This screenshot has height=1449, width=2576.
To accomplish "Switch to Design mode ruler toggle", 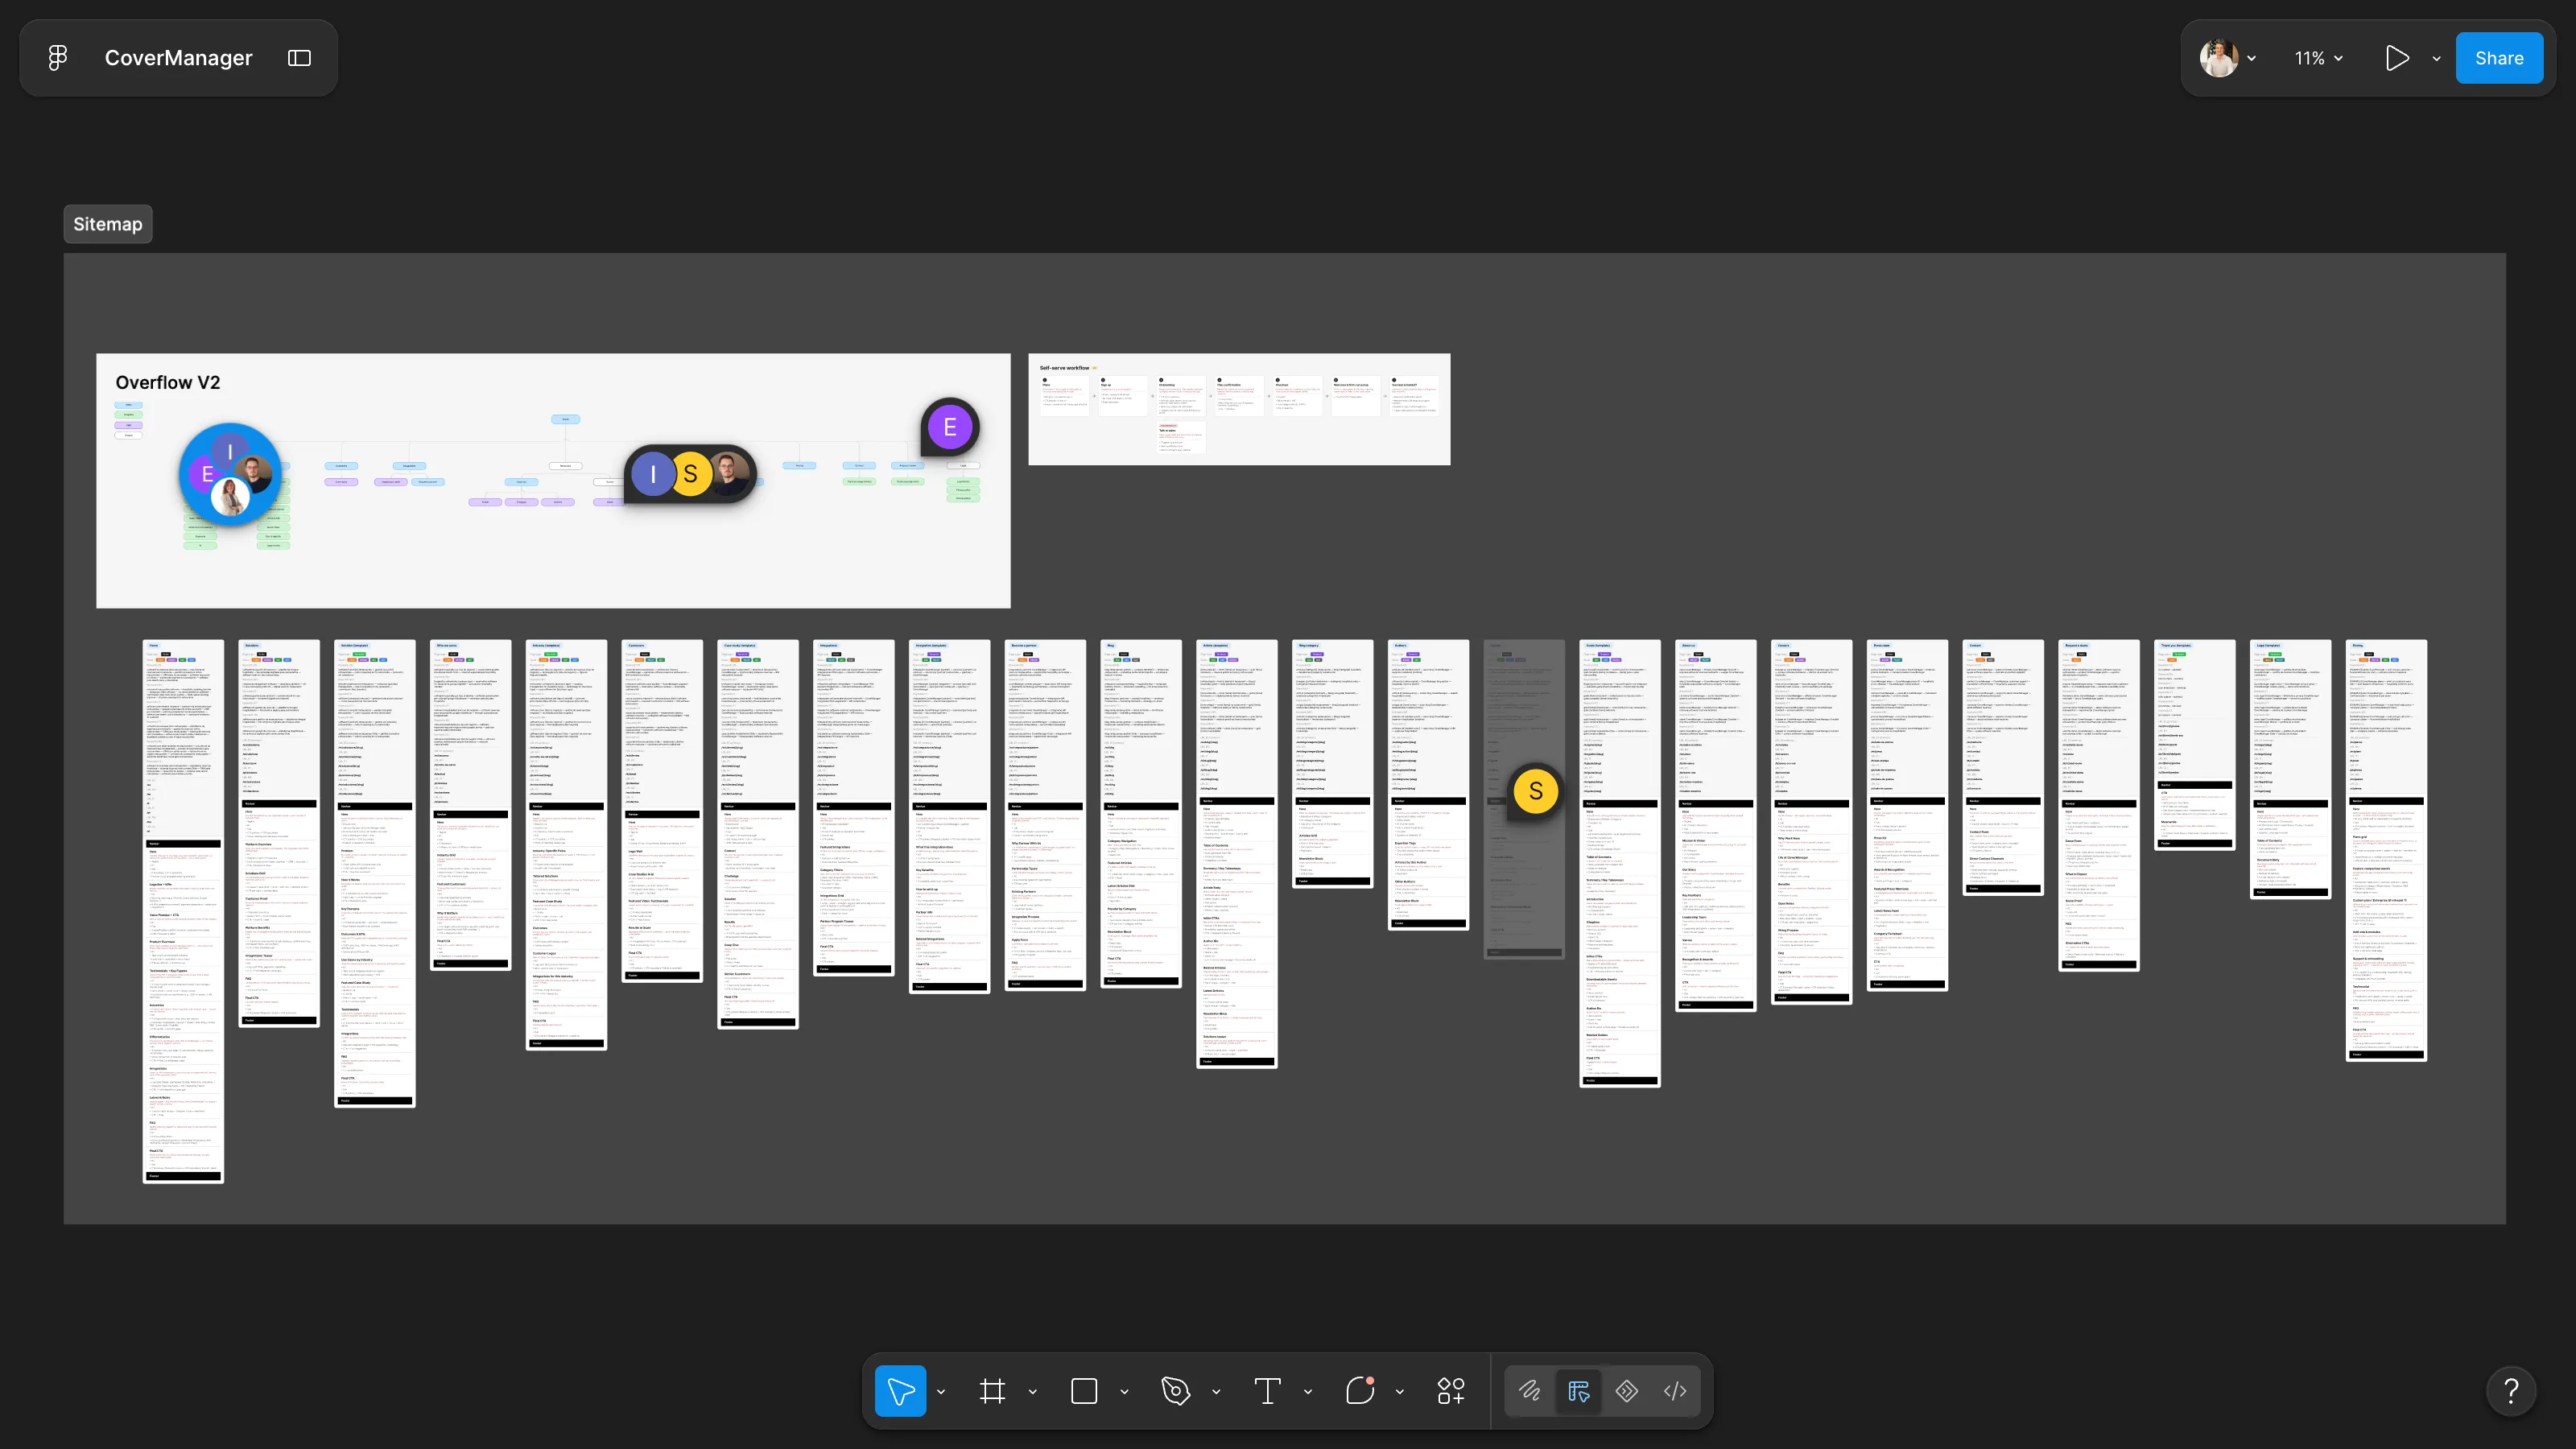I will 1579,1391.
